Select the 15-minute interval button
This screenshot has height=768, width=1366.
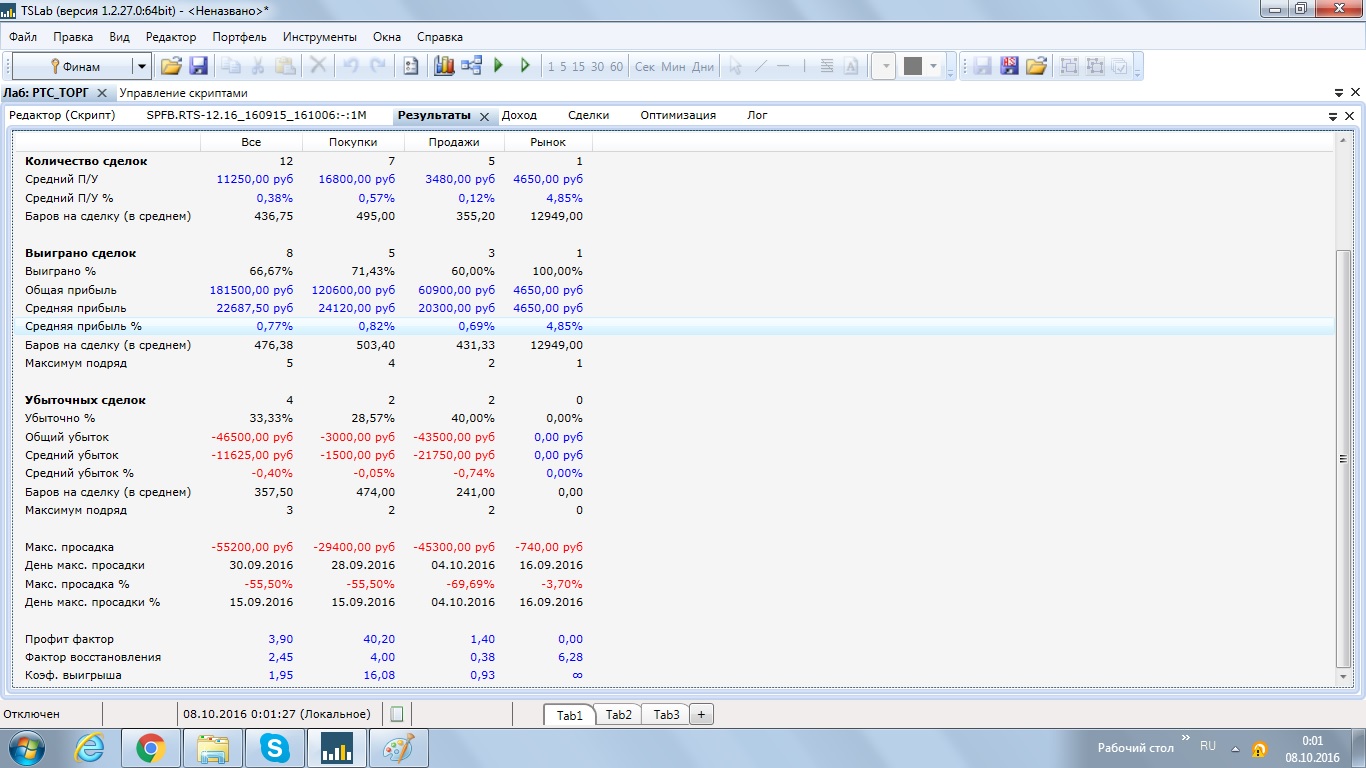click(578, 67)
